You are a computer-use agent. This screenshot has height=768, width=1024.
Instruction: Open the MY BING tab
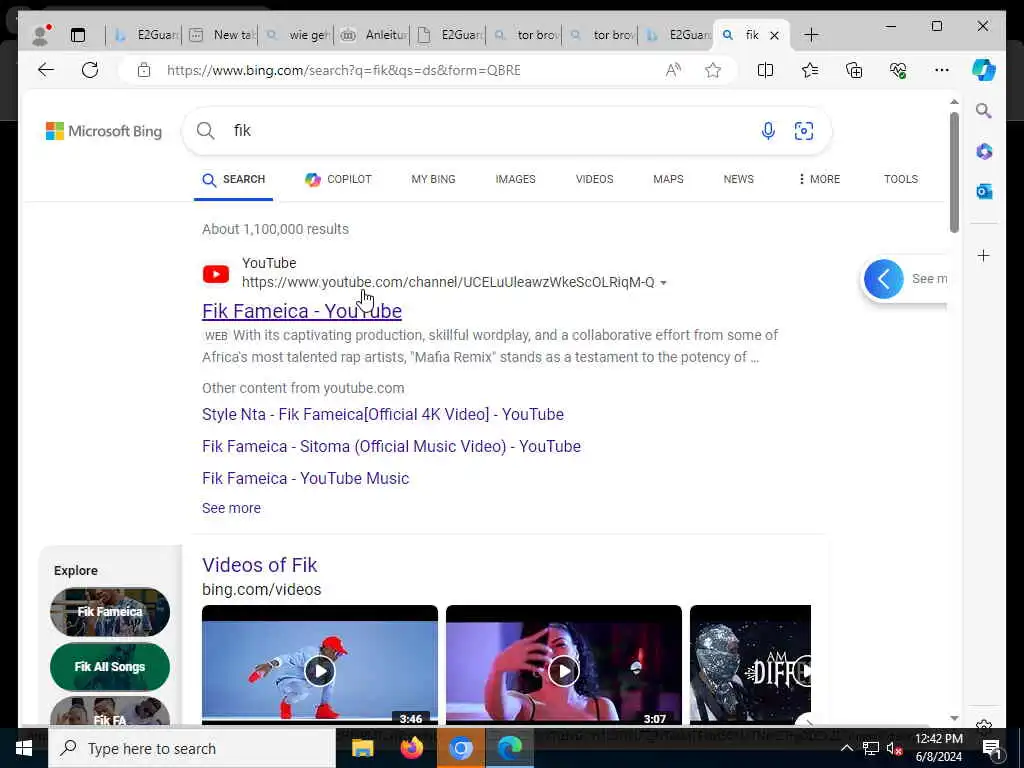coord(434,179)
